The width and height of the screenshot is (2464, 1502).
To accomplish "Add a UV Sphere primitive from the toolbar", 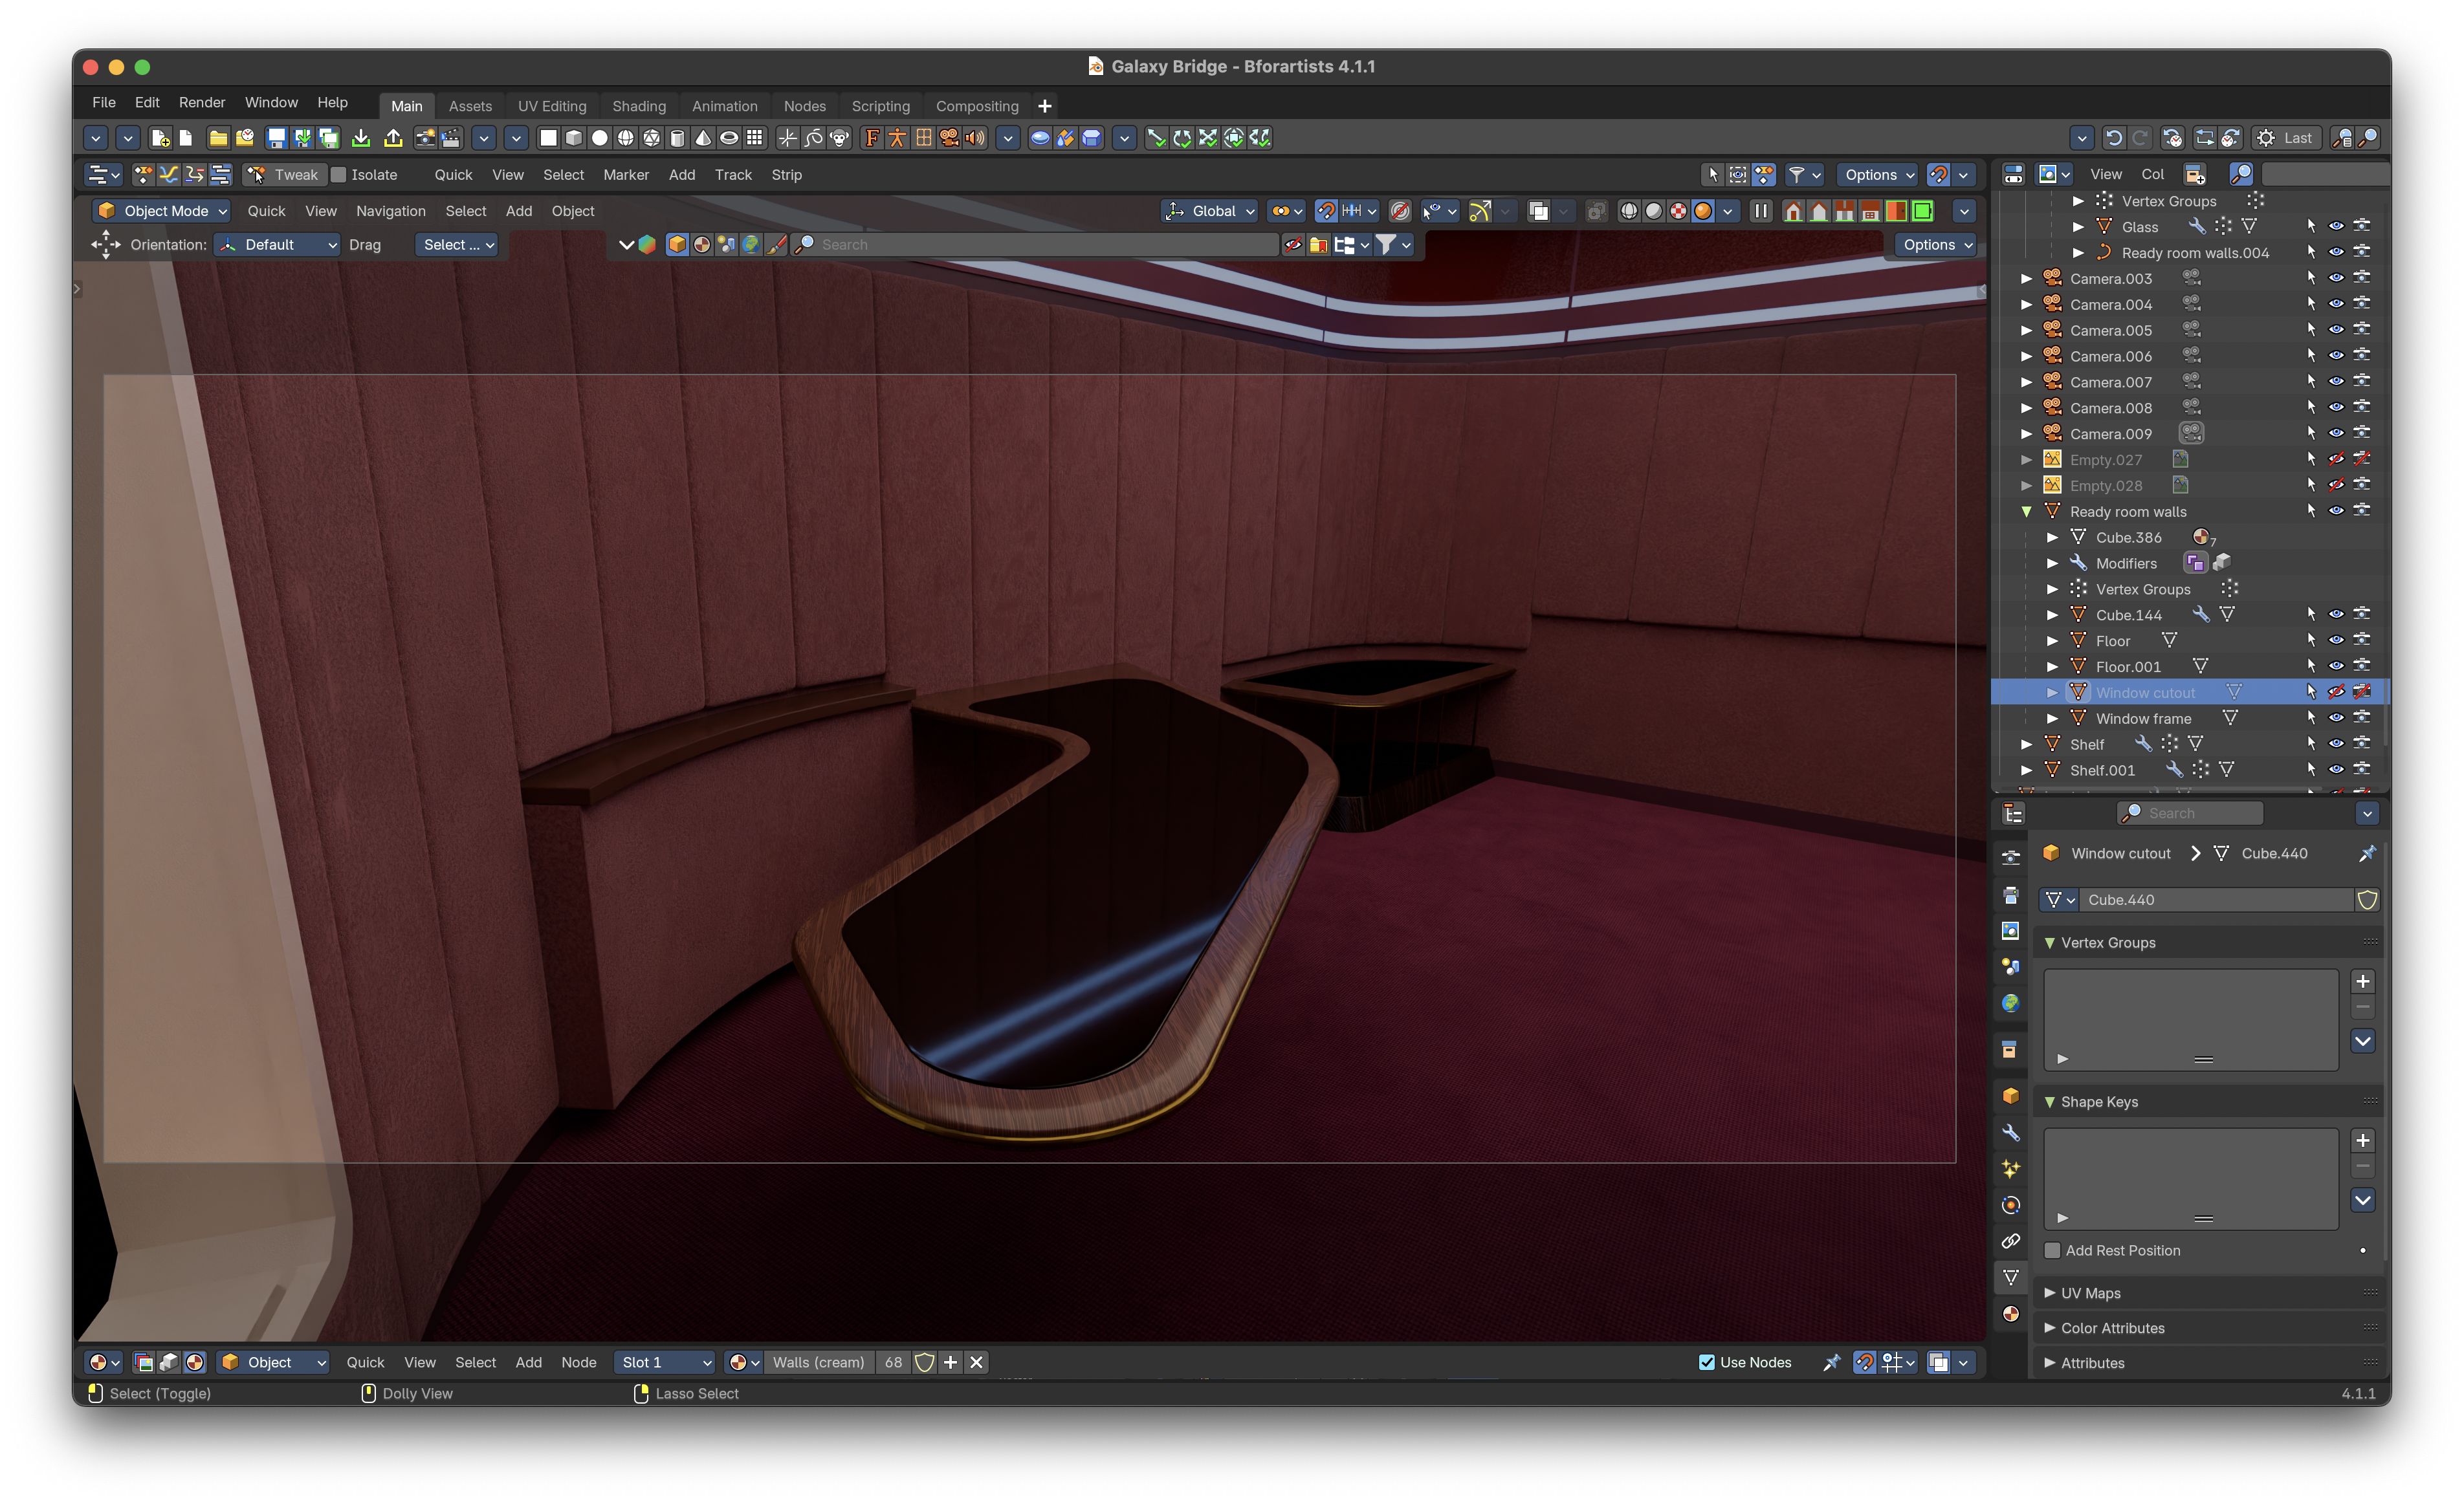I will coord(626,138).
